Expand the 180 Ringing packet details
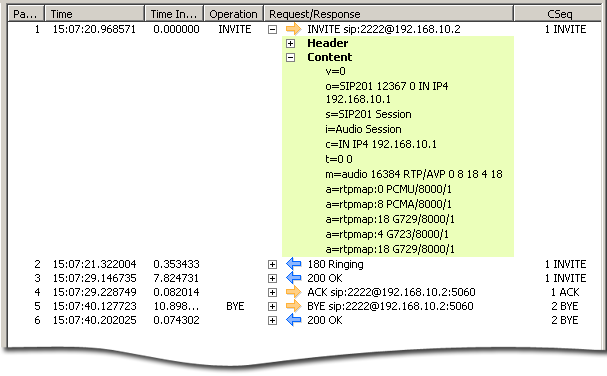 [x=273, y=264]
